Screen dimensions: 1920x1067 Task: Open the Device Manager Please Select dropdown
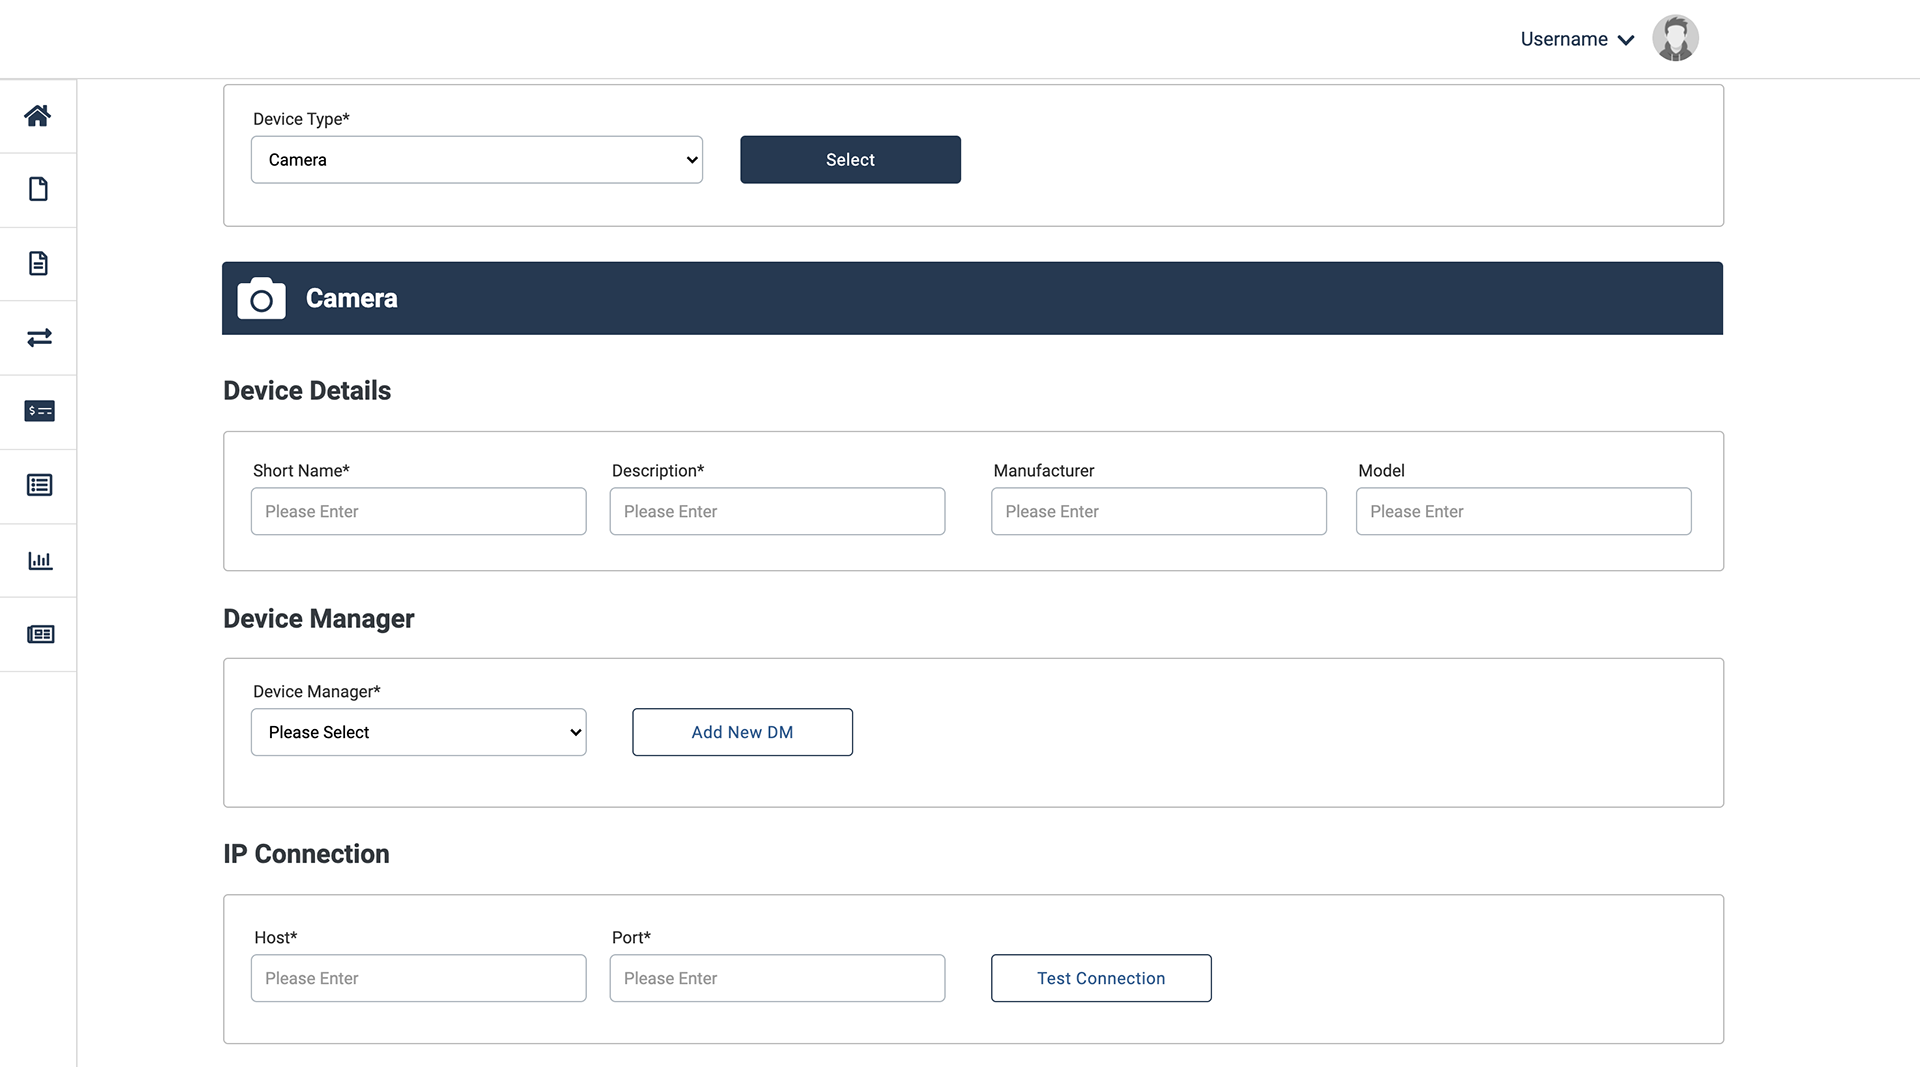pos(418,732)
